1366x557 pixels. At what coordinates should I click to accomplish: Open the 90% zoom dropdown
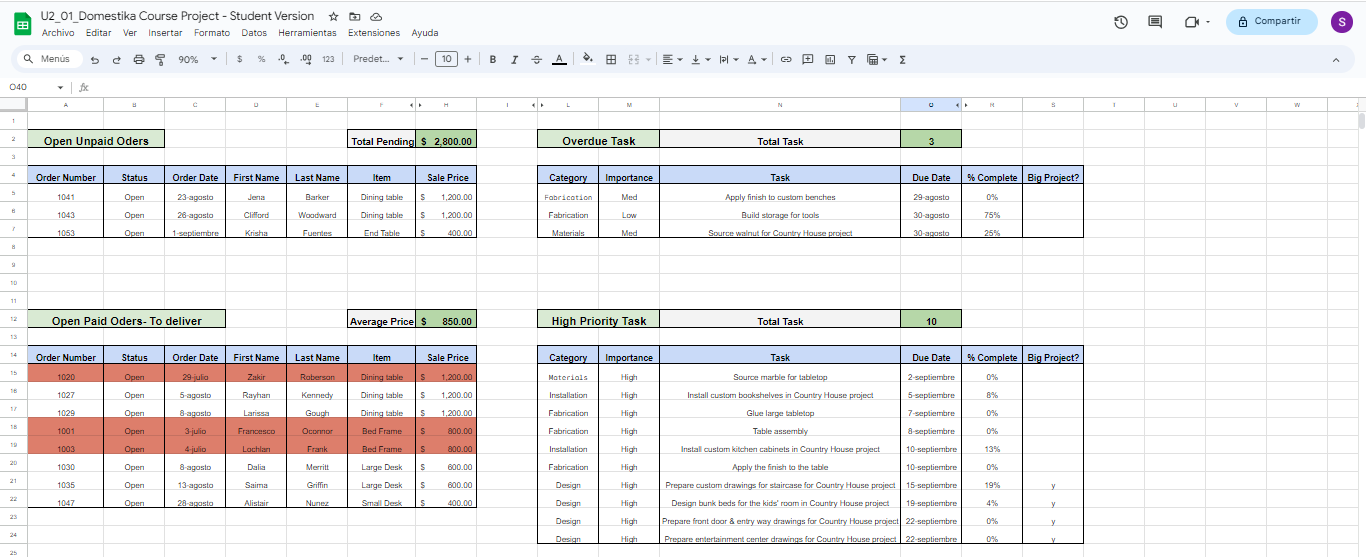(197, 60)
